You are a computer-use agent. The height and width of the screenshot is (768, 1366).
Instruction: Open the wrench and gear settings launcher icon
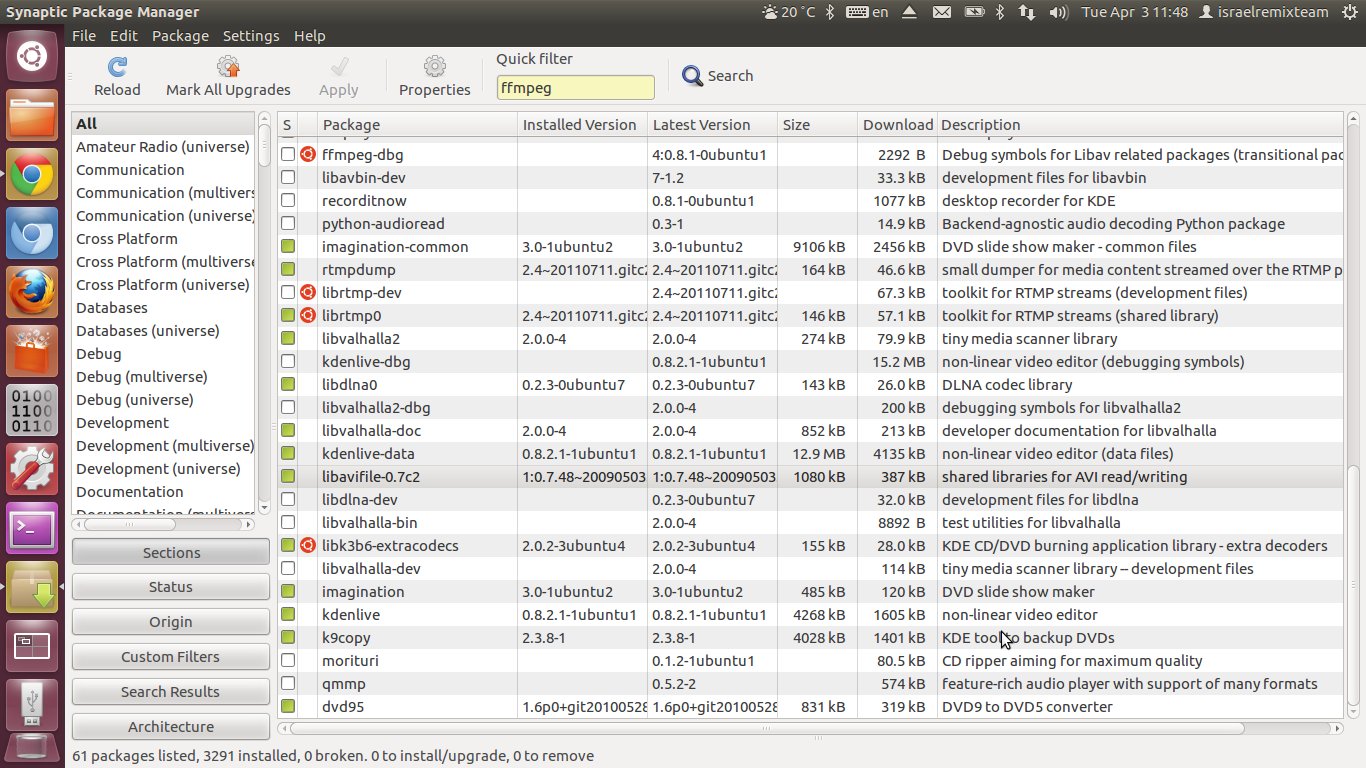32,468
